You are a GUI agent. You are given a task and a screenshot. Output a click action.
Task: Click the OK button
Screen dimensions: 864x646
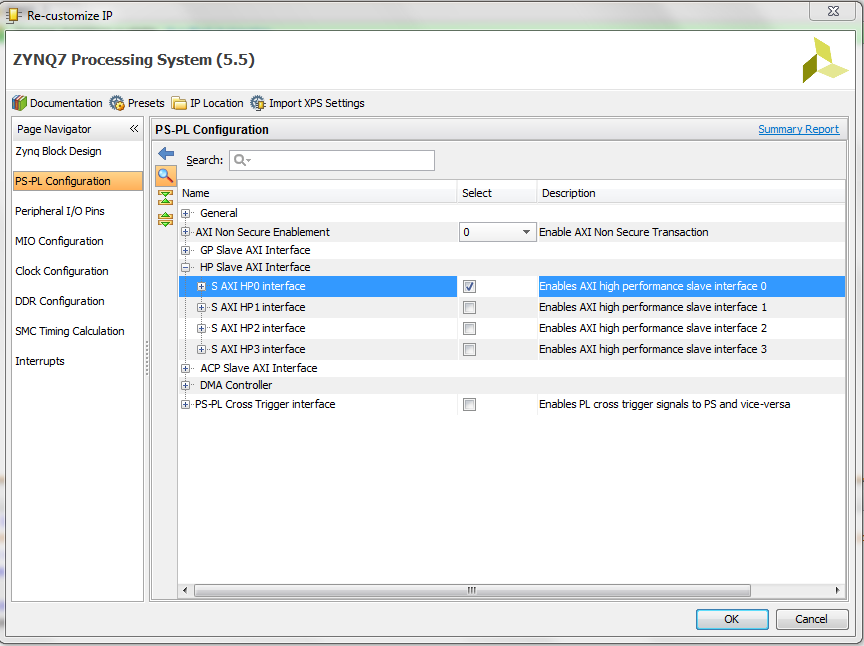[x=732, y=619]
